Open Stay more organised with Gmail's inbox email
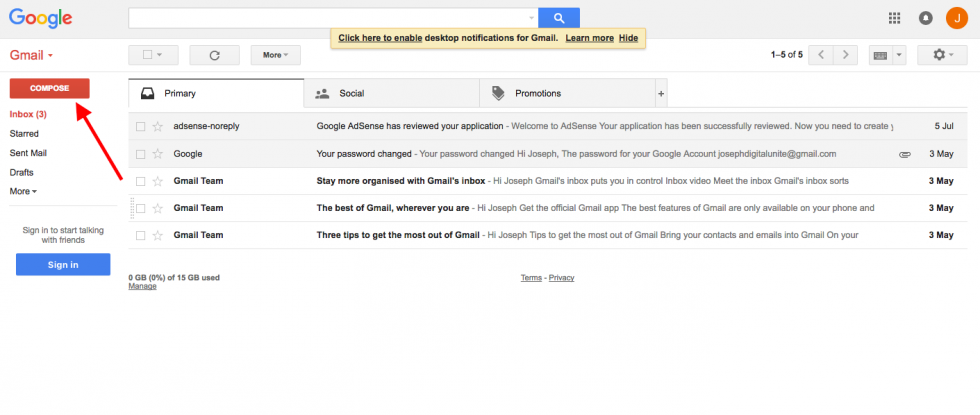The width and height of the screenshot is (980, 415). tap(548, 181)
